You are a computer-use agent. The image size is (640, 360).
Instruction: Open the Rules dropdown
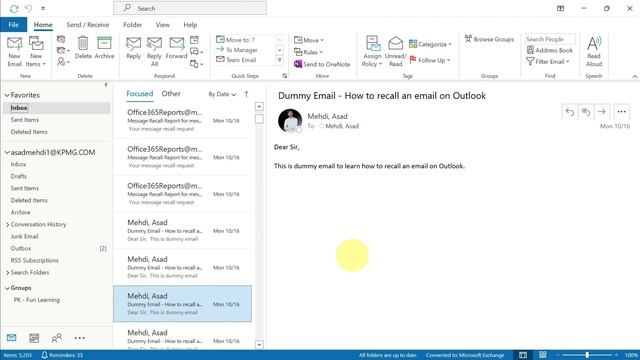click(308, 52)
